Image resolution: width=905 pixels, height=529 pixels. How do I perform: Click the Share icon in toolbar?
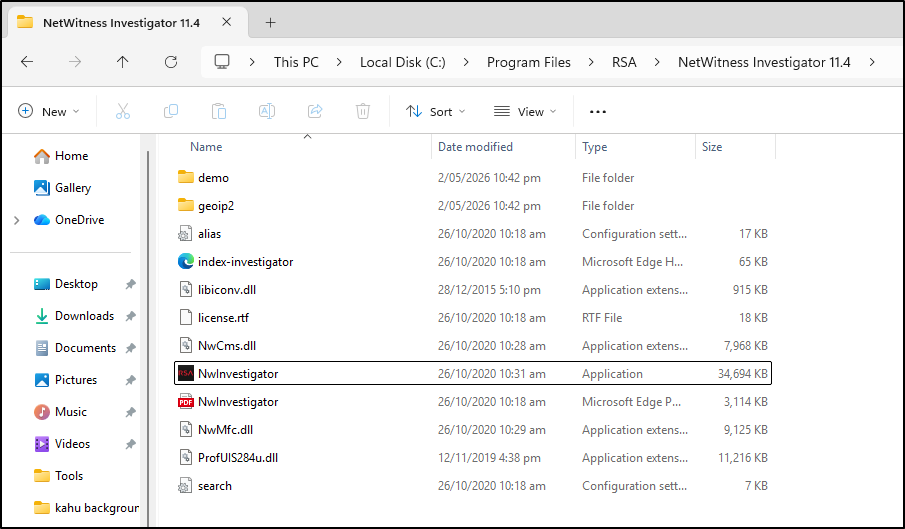(x=315, y=111)
